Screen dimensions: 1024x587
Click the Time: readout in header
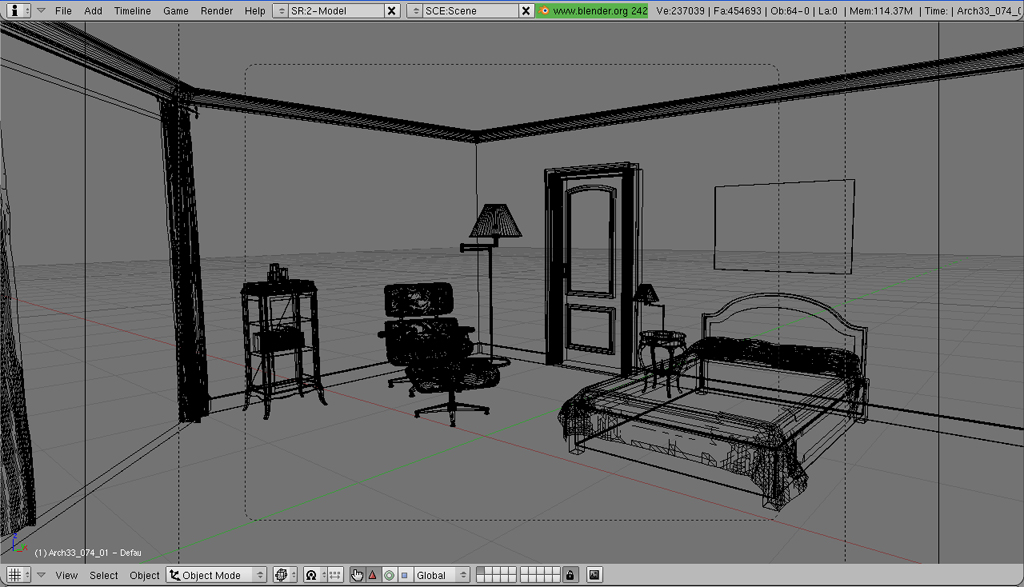[x=936, y=10]
